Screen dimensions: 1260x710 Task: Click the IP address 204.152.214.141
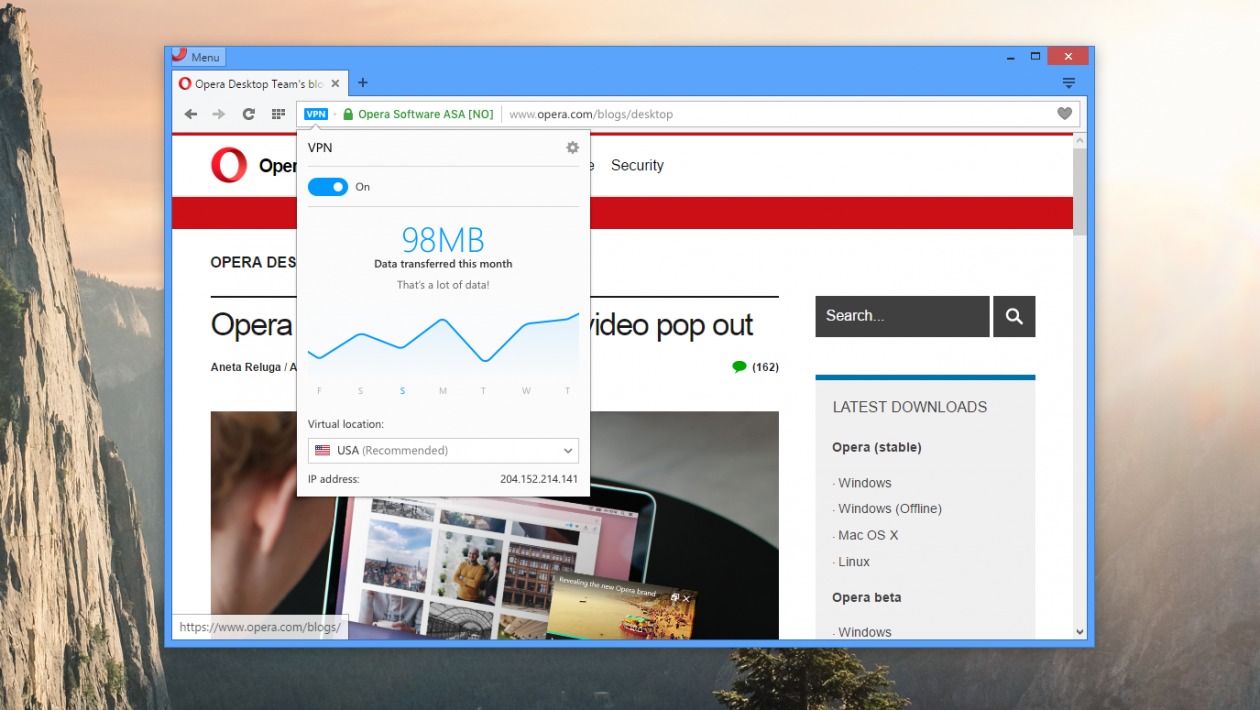pyautogui.click(x=539, y=479)
